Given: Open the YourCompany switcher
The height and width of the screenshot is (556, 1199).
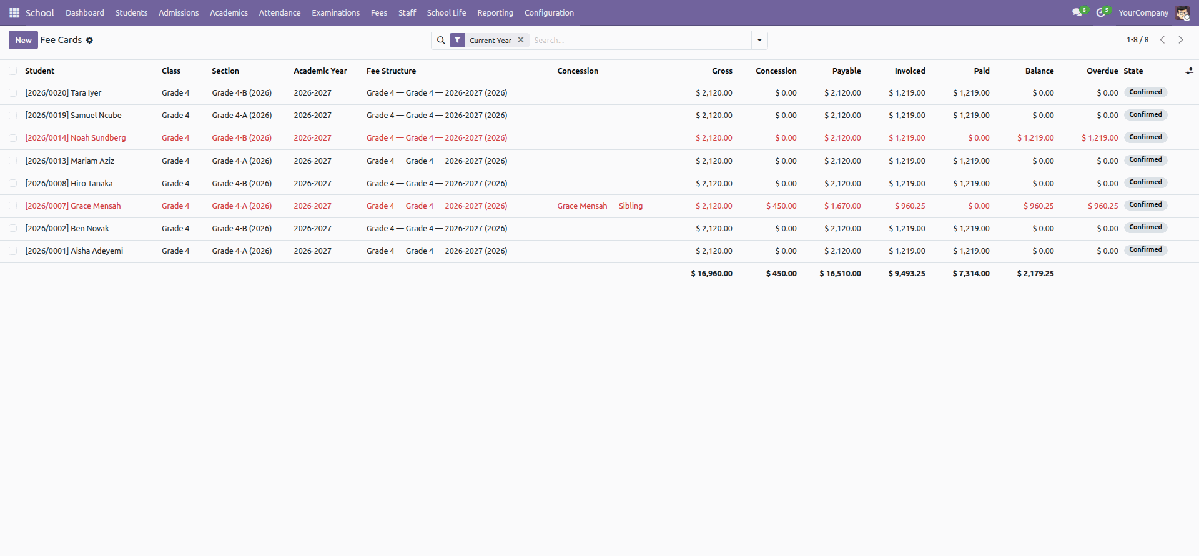Looking at the screenshot, I should click(x=1143, y=13).
